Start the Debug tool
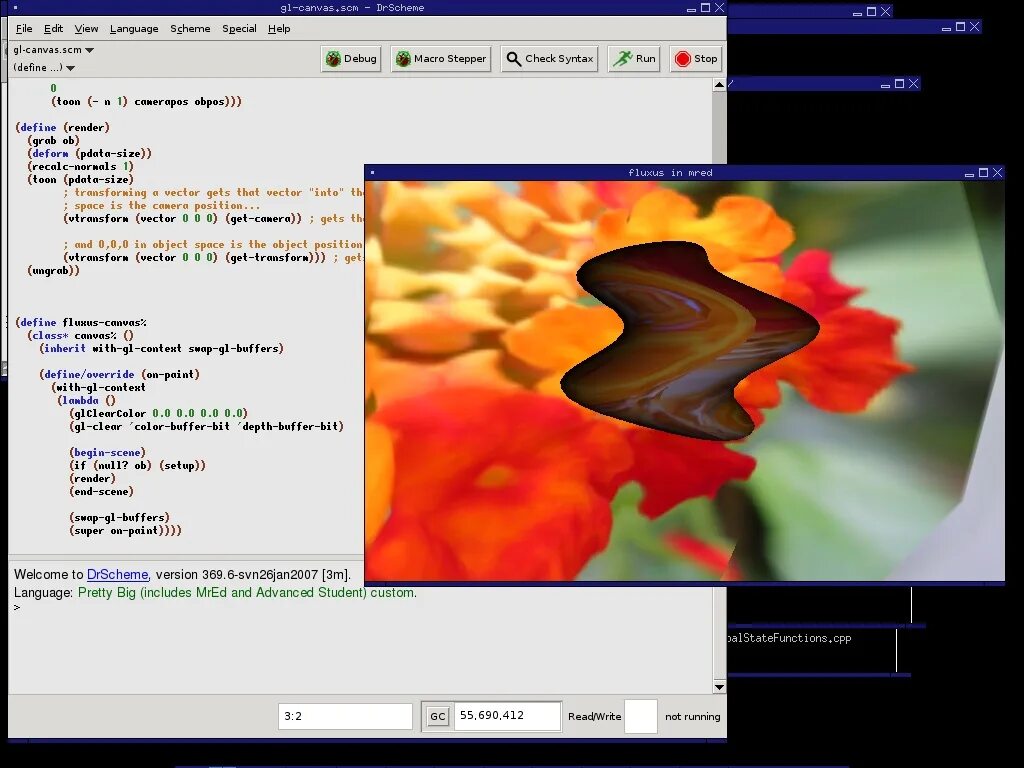The height and width of the screenshot is (768, 1024). [351, 59]
